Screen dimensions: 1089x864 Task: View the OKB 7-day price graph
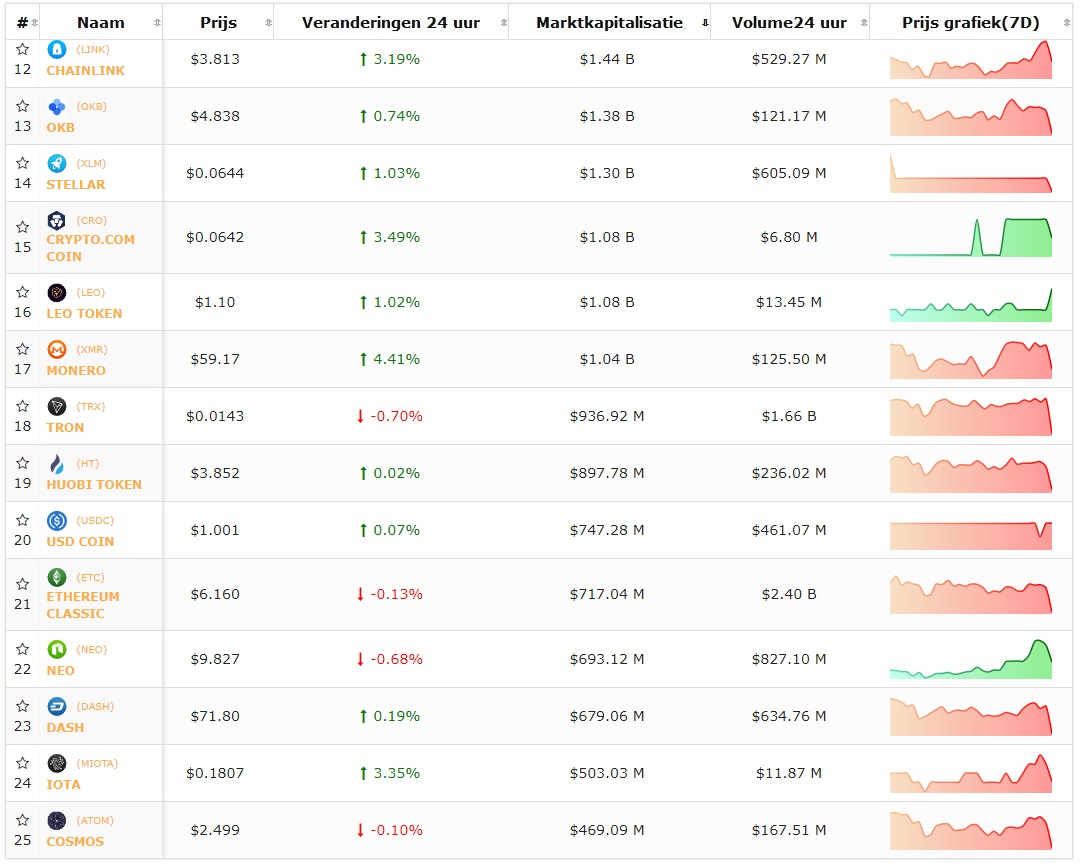tap(970, 116)
